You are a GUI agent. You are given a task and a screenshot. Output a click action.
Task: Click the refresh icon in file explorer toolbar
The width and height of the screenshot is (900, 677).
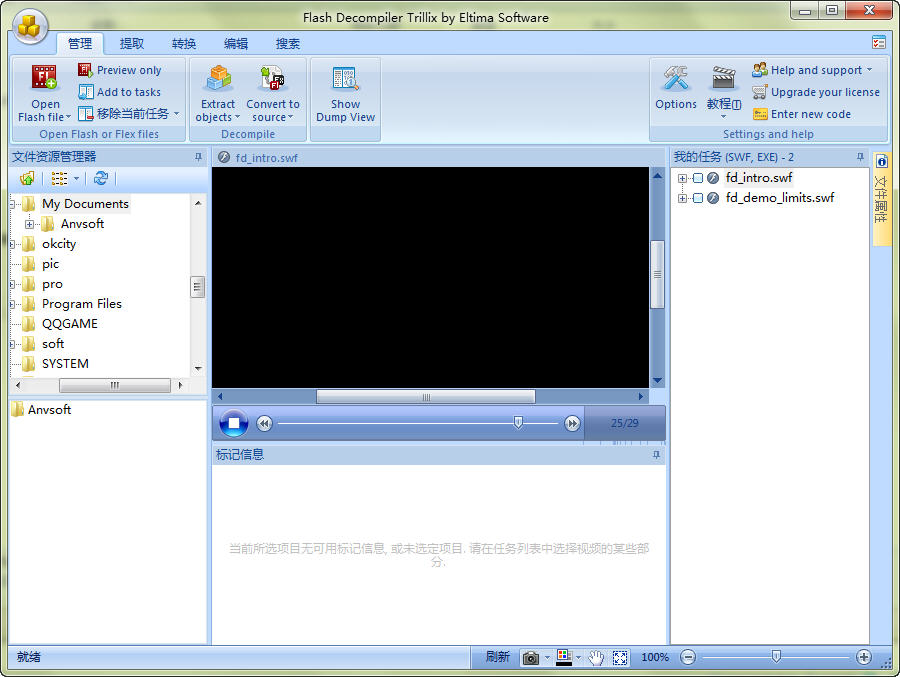click(x=100, y=178)
